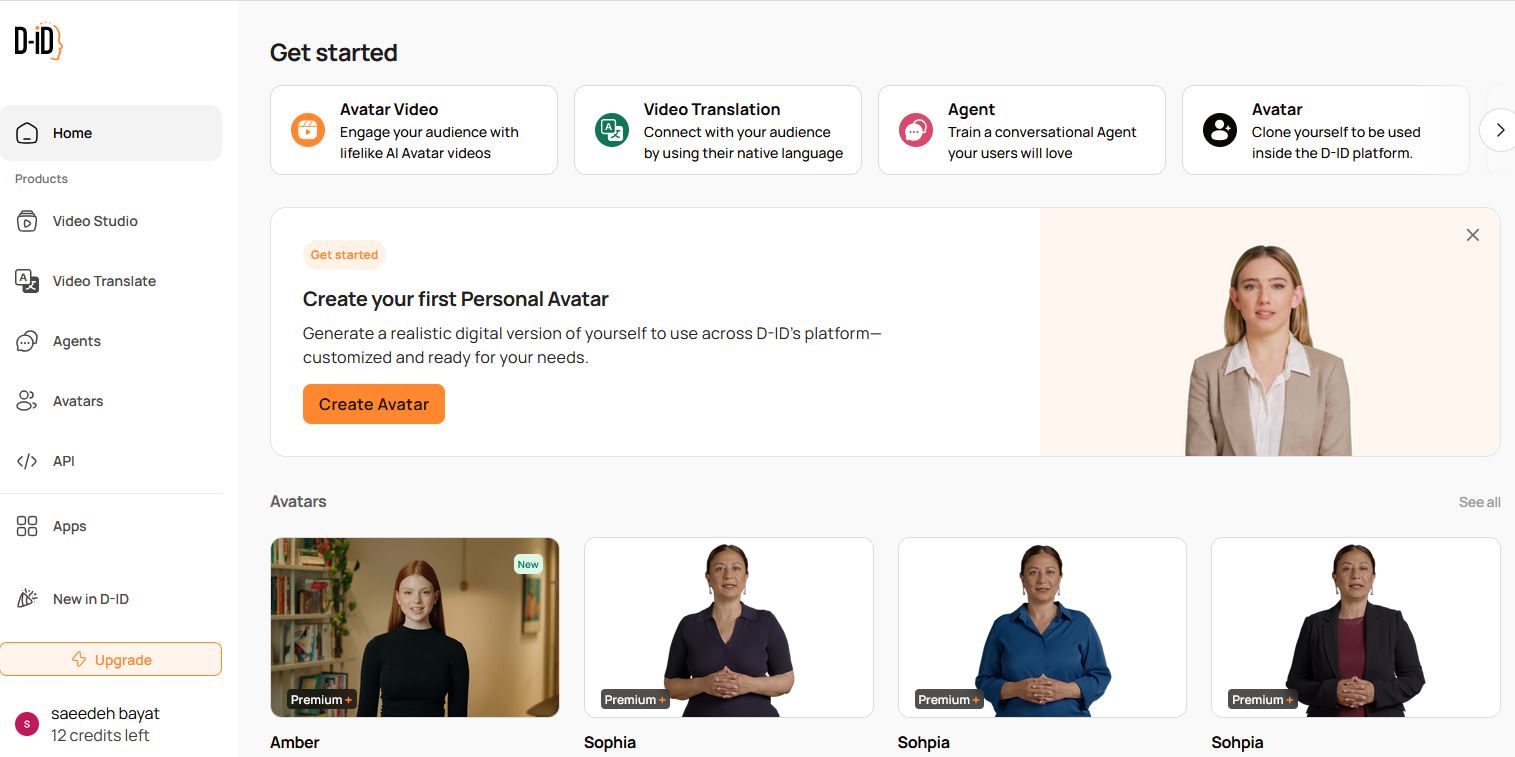Viewport: 1515px width, 757px height.
Task: Click the New in D-ID party icon
Action: click(27, 599)
